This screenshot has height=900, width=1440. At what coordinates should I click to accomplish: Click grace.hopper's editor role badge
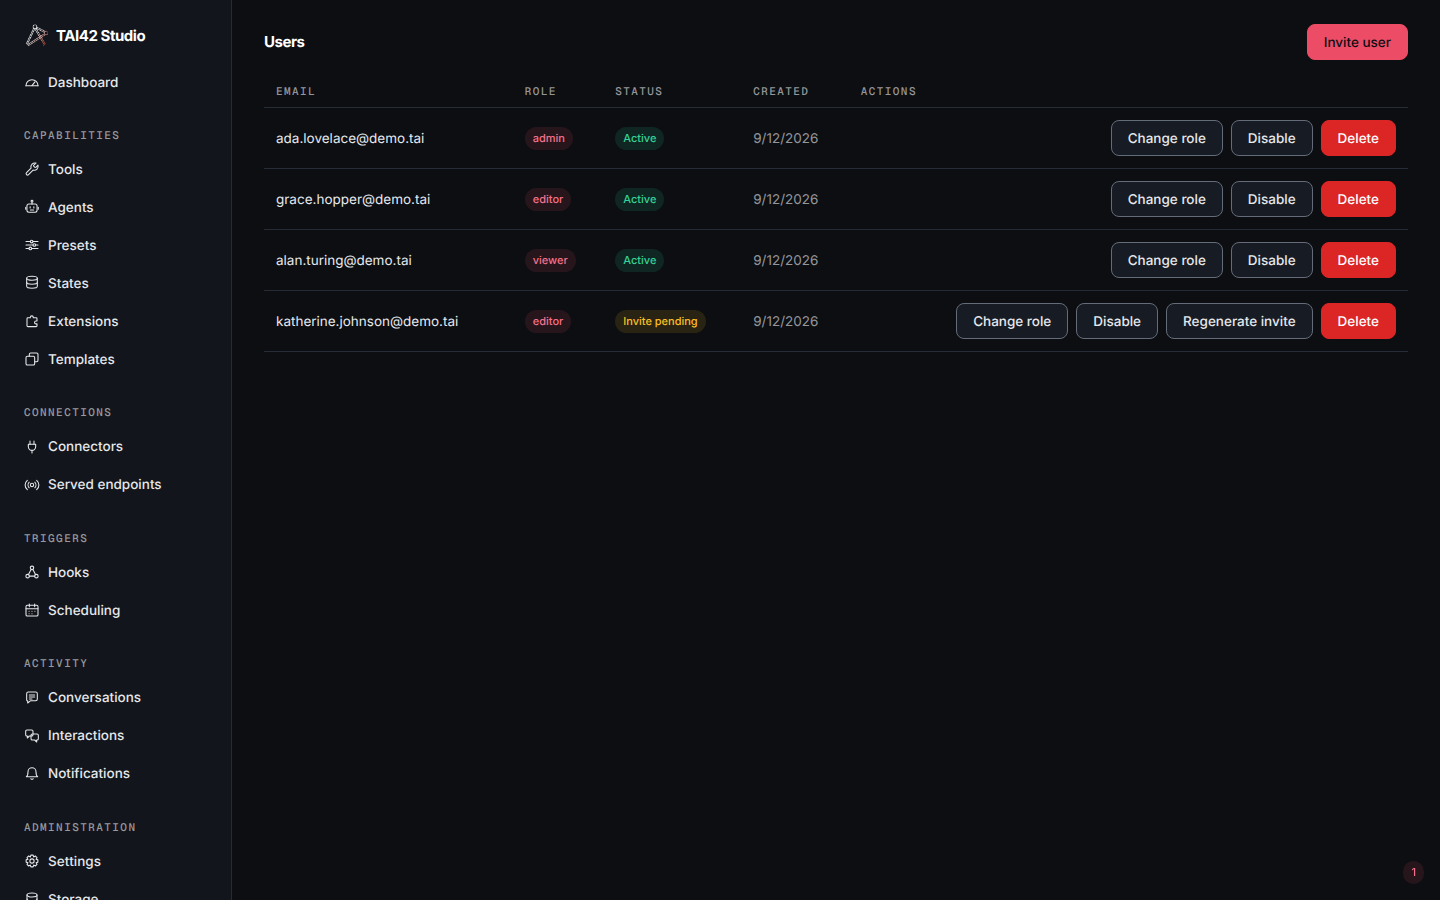(548, 199)
